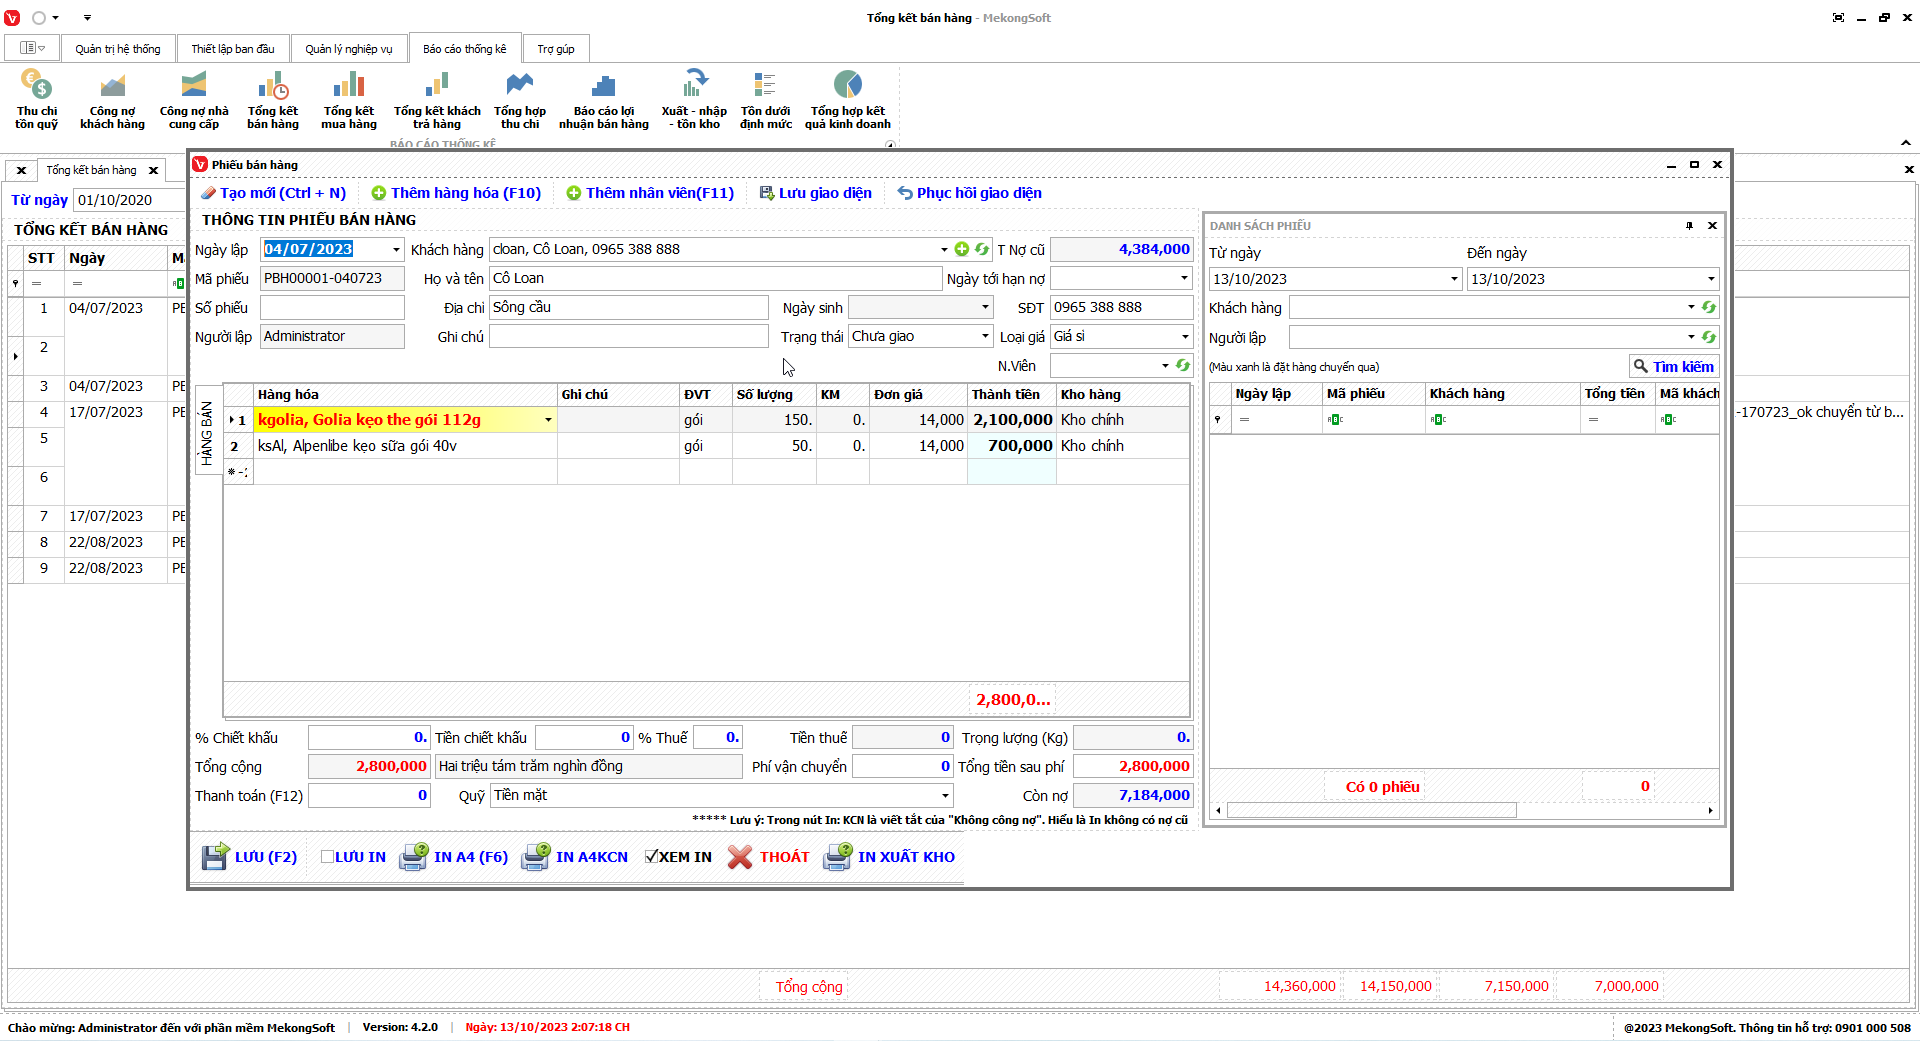This screenshot has height=1041, width=1920.
Task: Click Tổng kết mua hàng ribbon icon
Action: tap(348, 99)
